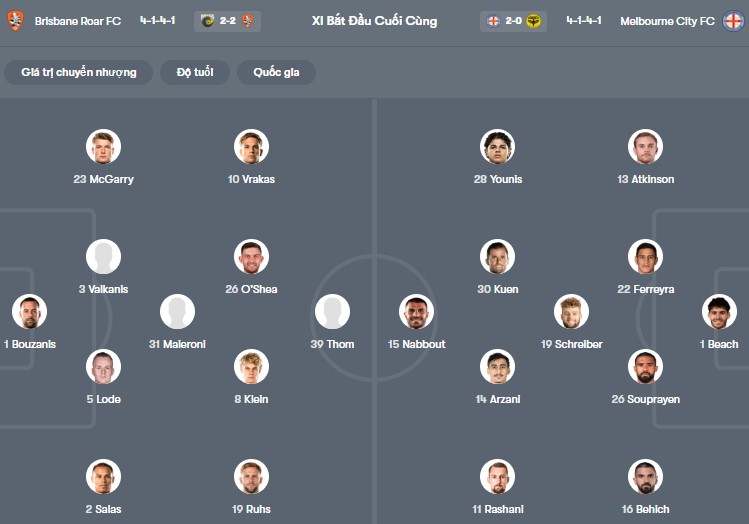This screenshot has height=524, width=749.
Task: Open Schreiber's player photo
Action: point(572,312)
